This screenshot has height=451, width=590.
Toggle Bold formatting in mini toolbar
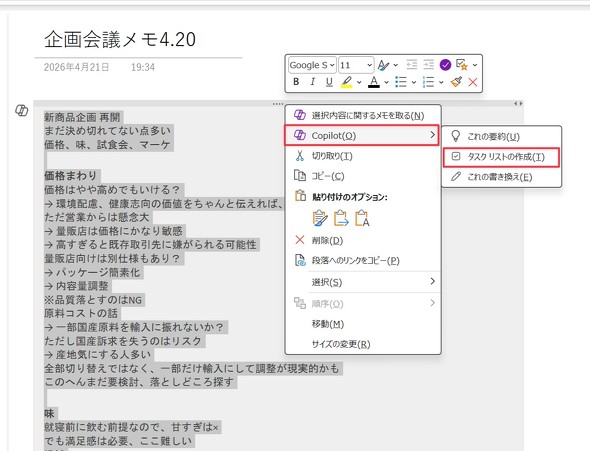(296, 82)
